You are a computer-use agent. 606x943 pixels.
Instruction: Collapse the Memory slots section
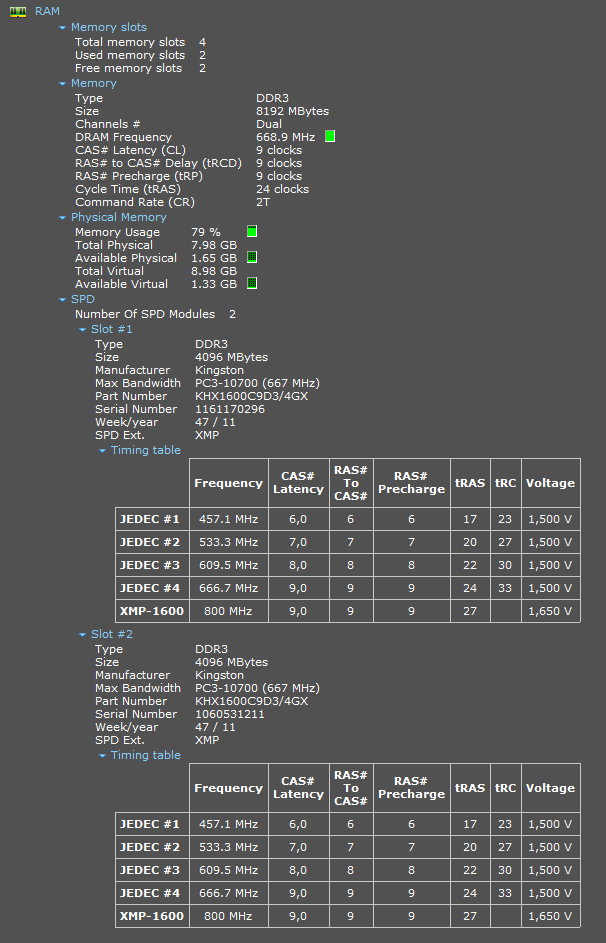pos(62,28)
